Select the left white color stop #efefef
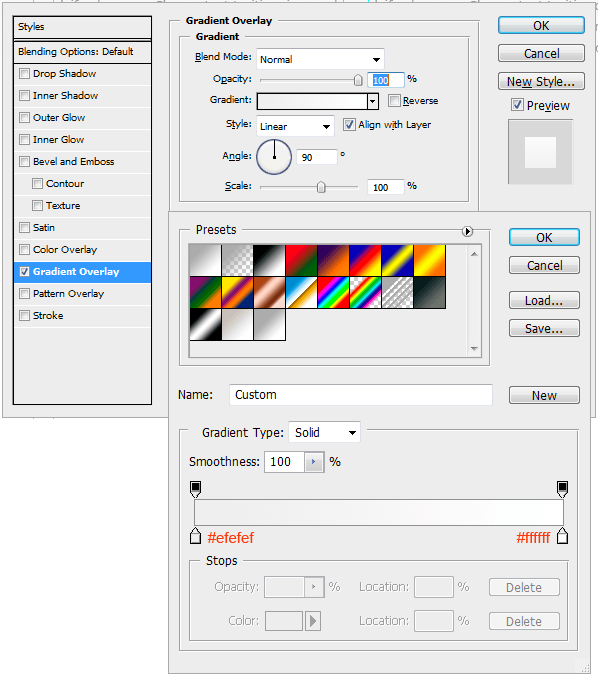 coord(196,536)
